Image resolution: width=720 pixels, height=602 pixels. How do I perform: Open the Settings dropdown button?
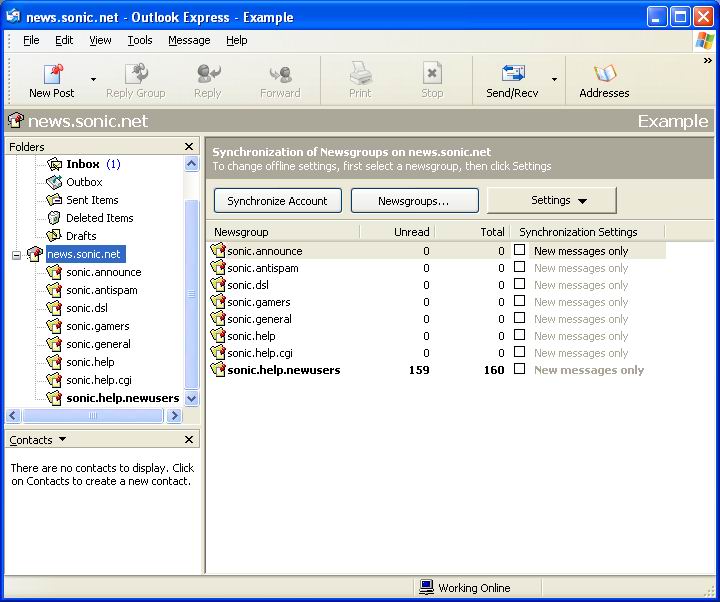551,200
